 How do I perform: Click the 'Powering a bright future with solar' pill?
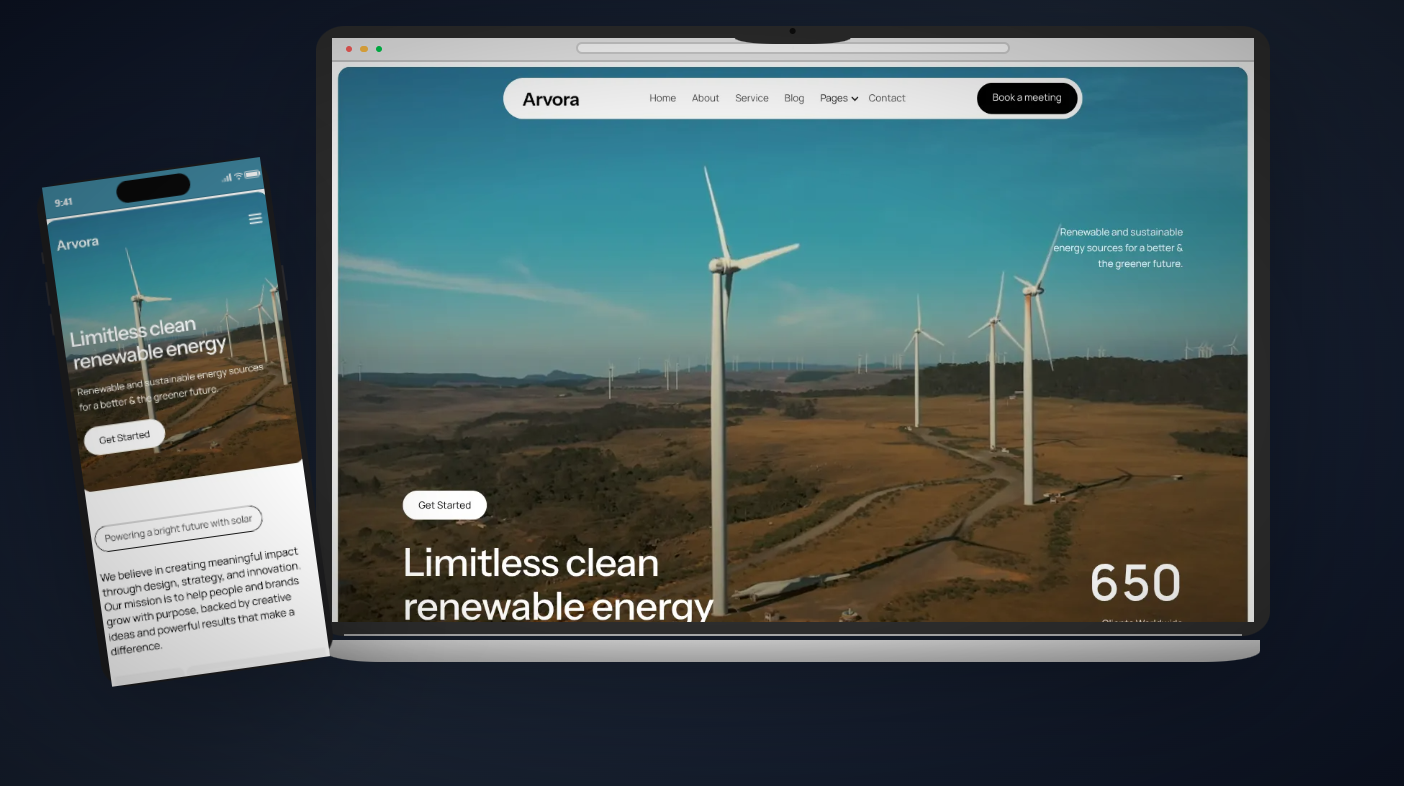point(178,528)
